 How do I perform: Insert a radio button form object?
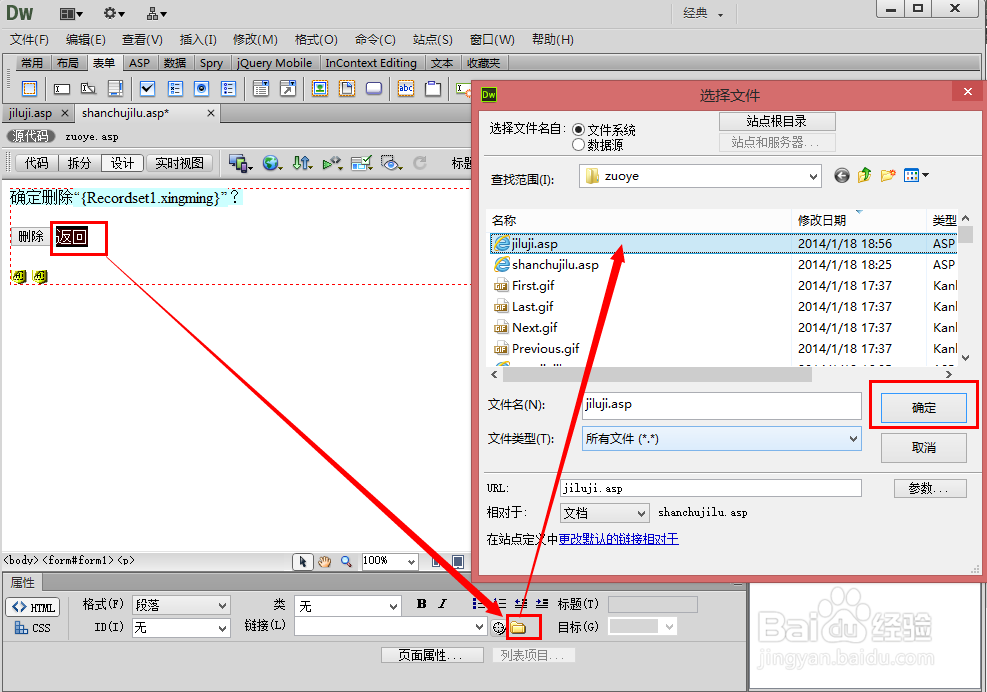tap(201, 89)
